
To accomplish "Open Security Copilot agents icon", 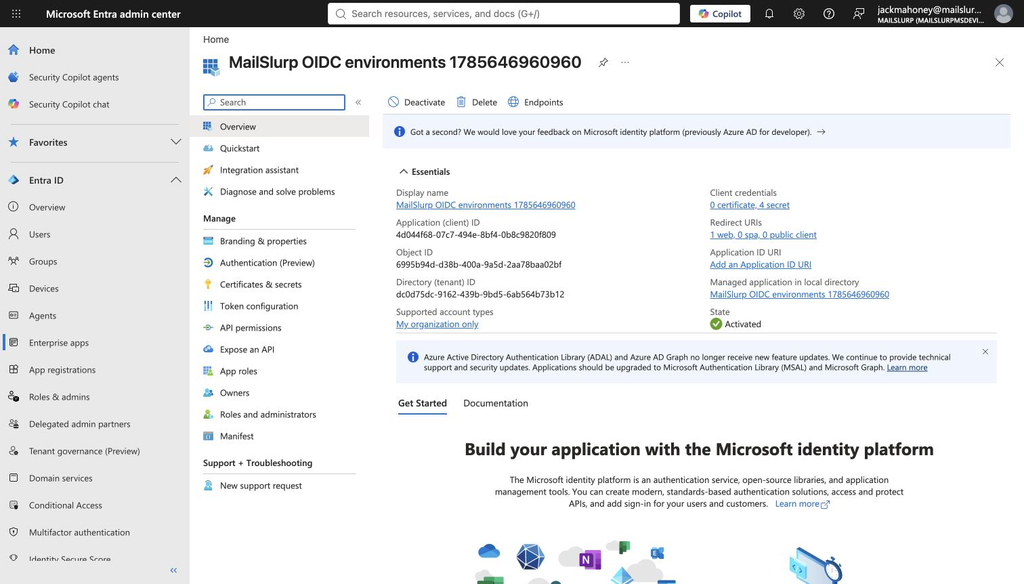I will [14, 77].
